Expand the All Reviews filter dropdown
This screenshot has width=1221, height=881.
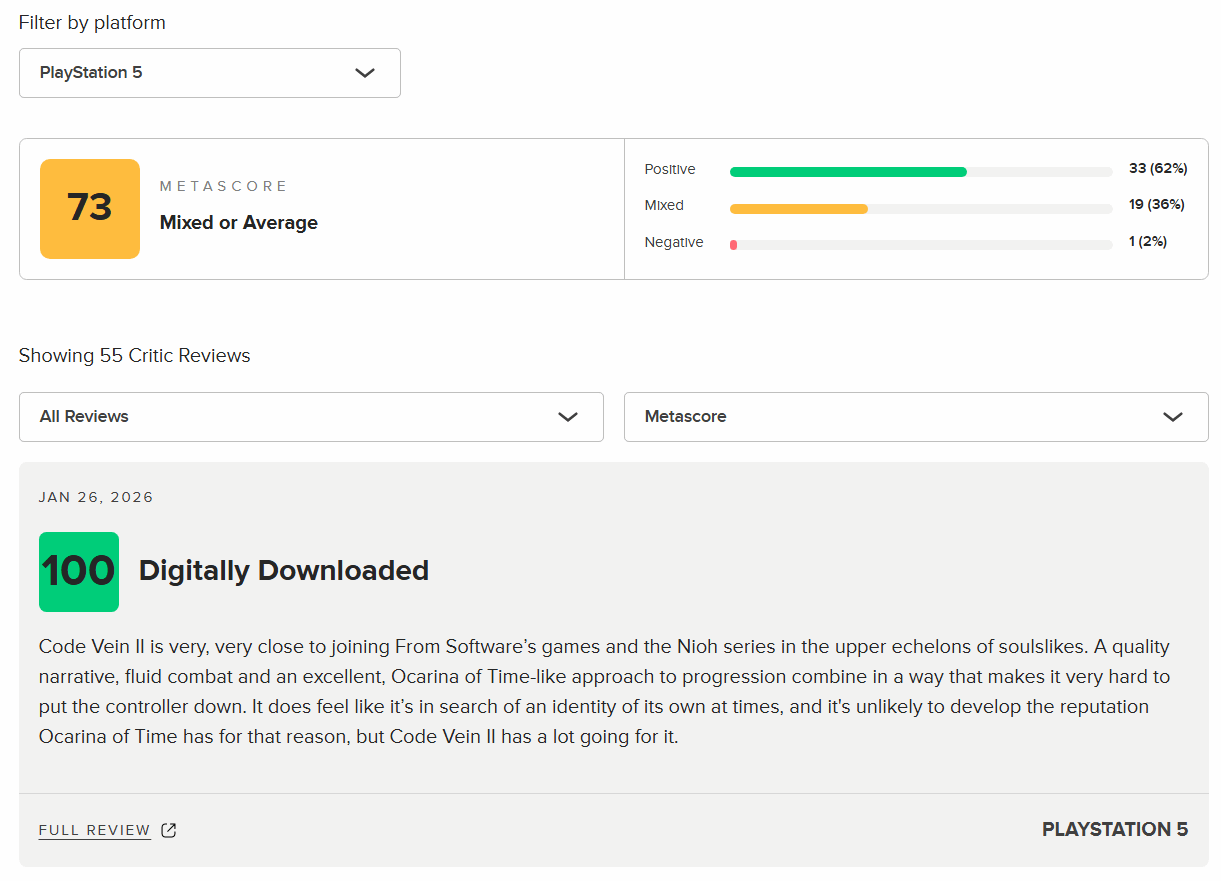click(x=310, y=417)
